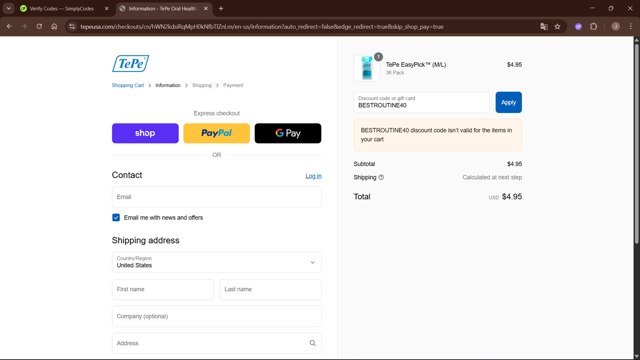Click the Shipping help question icon
640x360 pixels.
coord(381,177)
